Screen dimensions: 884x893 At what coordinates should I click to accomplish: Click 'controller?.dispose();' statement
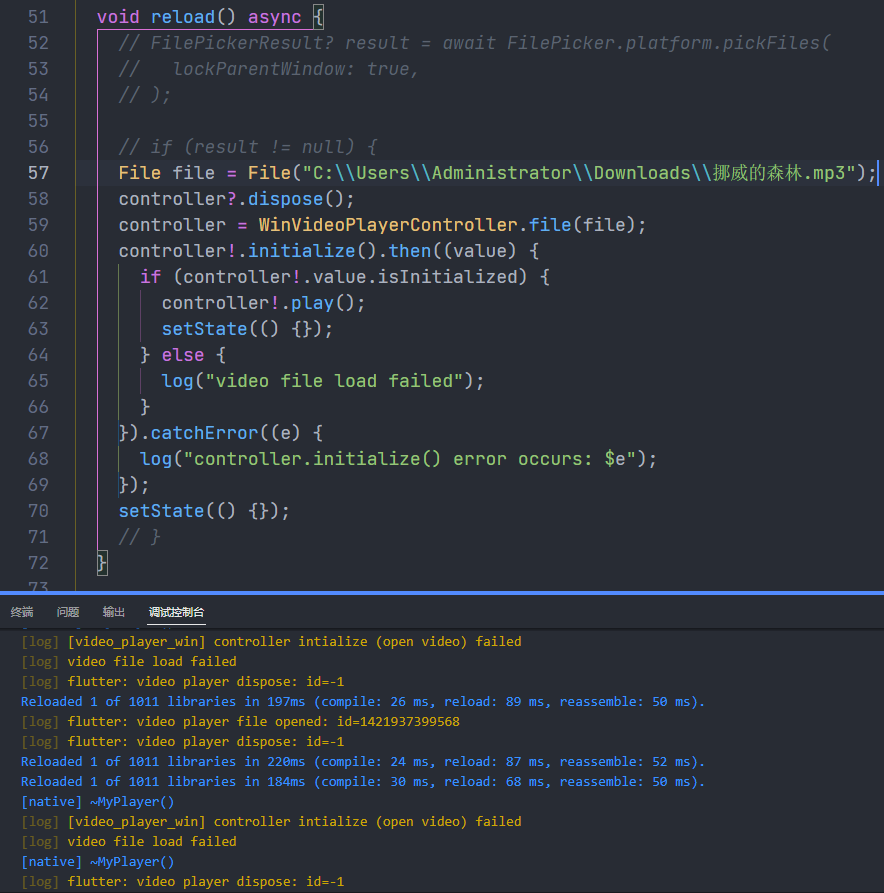coord(236,199)
